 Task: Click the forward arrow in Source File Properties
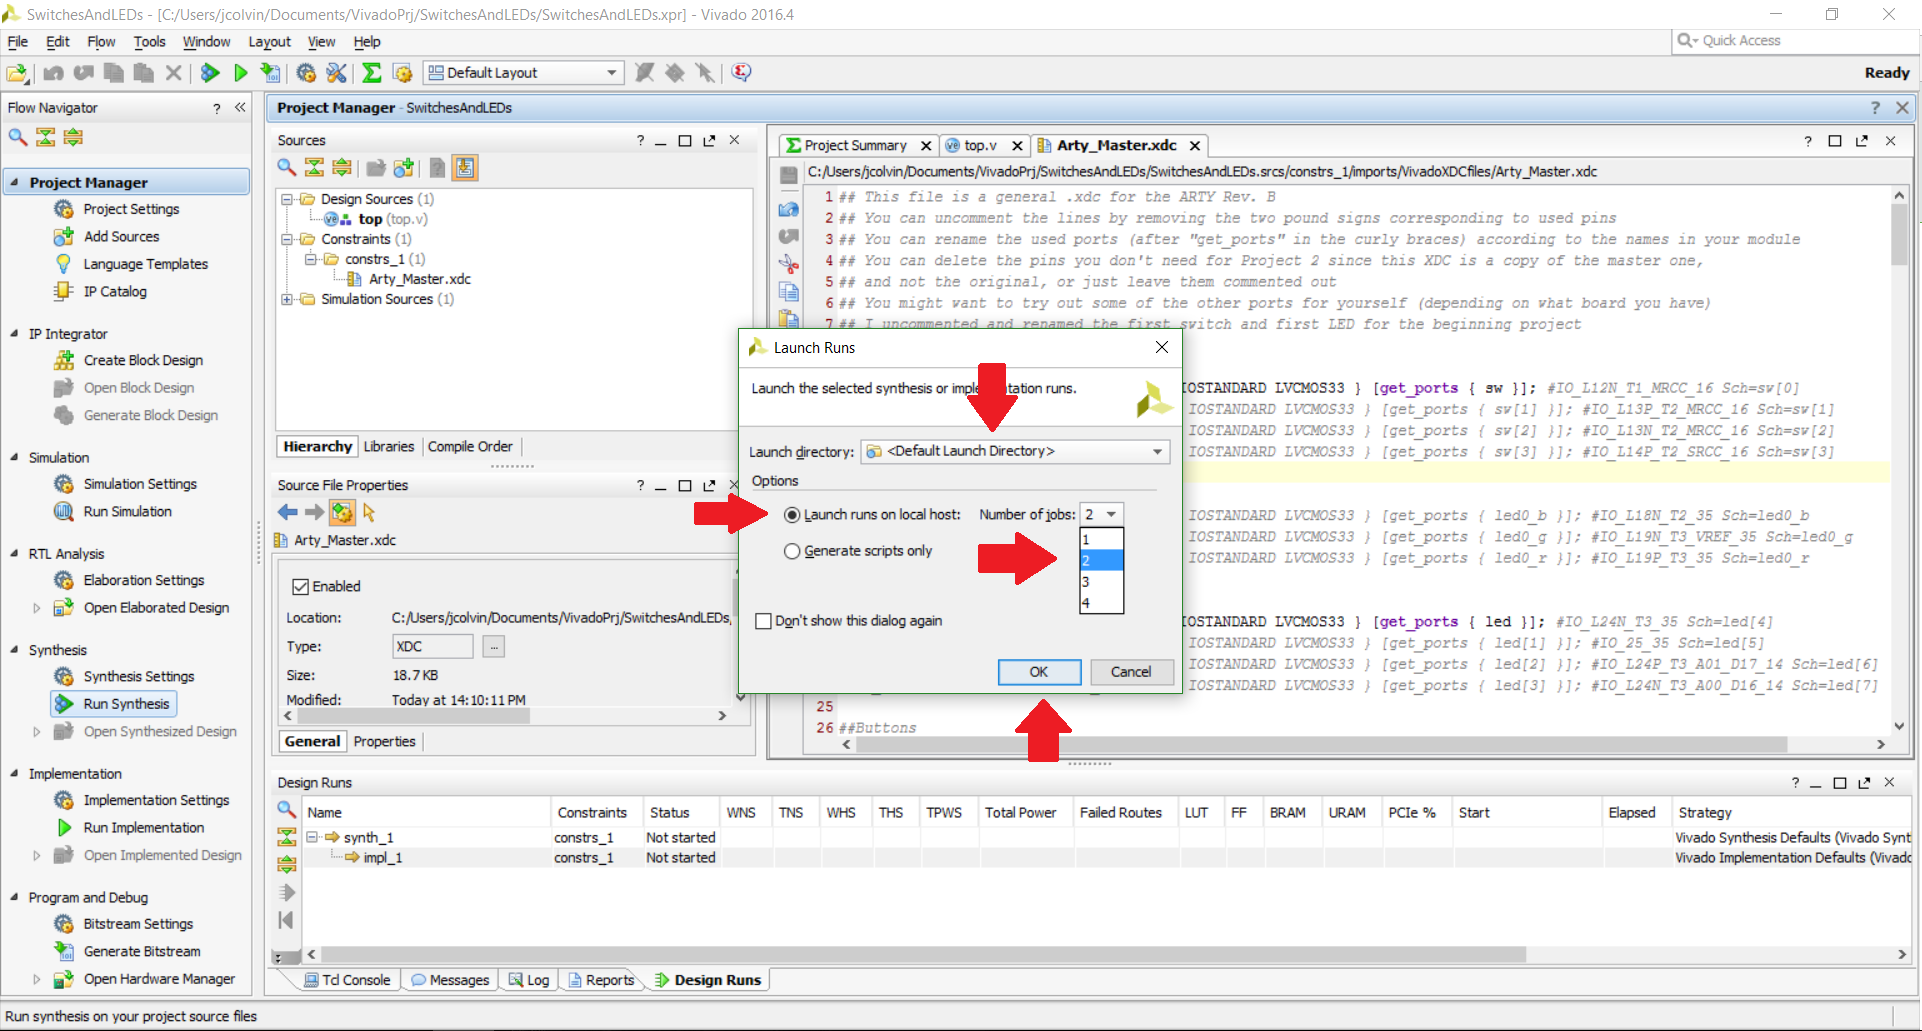pos(314,513)
